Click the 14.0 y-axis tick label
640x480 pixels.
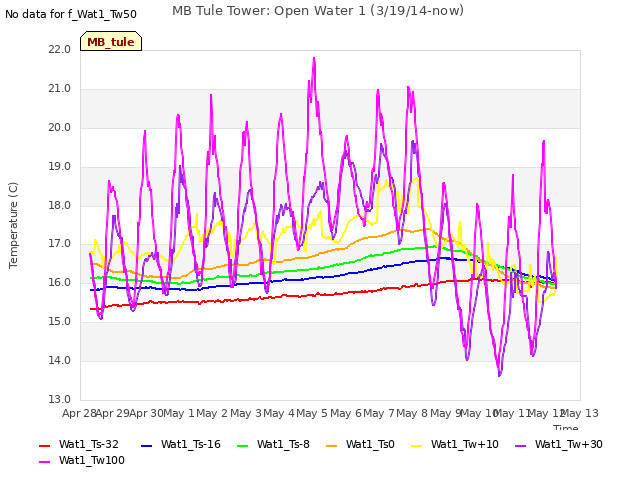point(60,360)
